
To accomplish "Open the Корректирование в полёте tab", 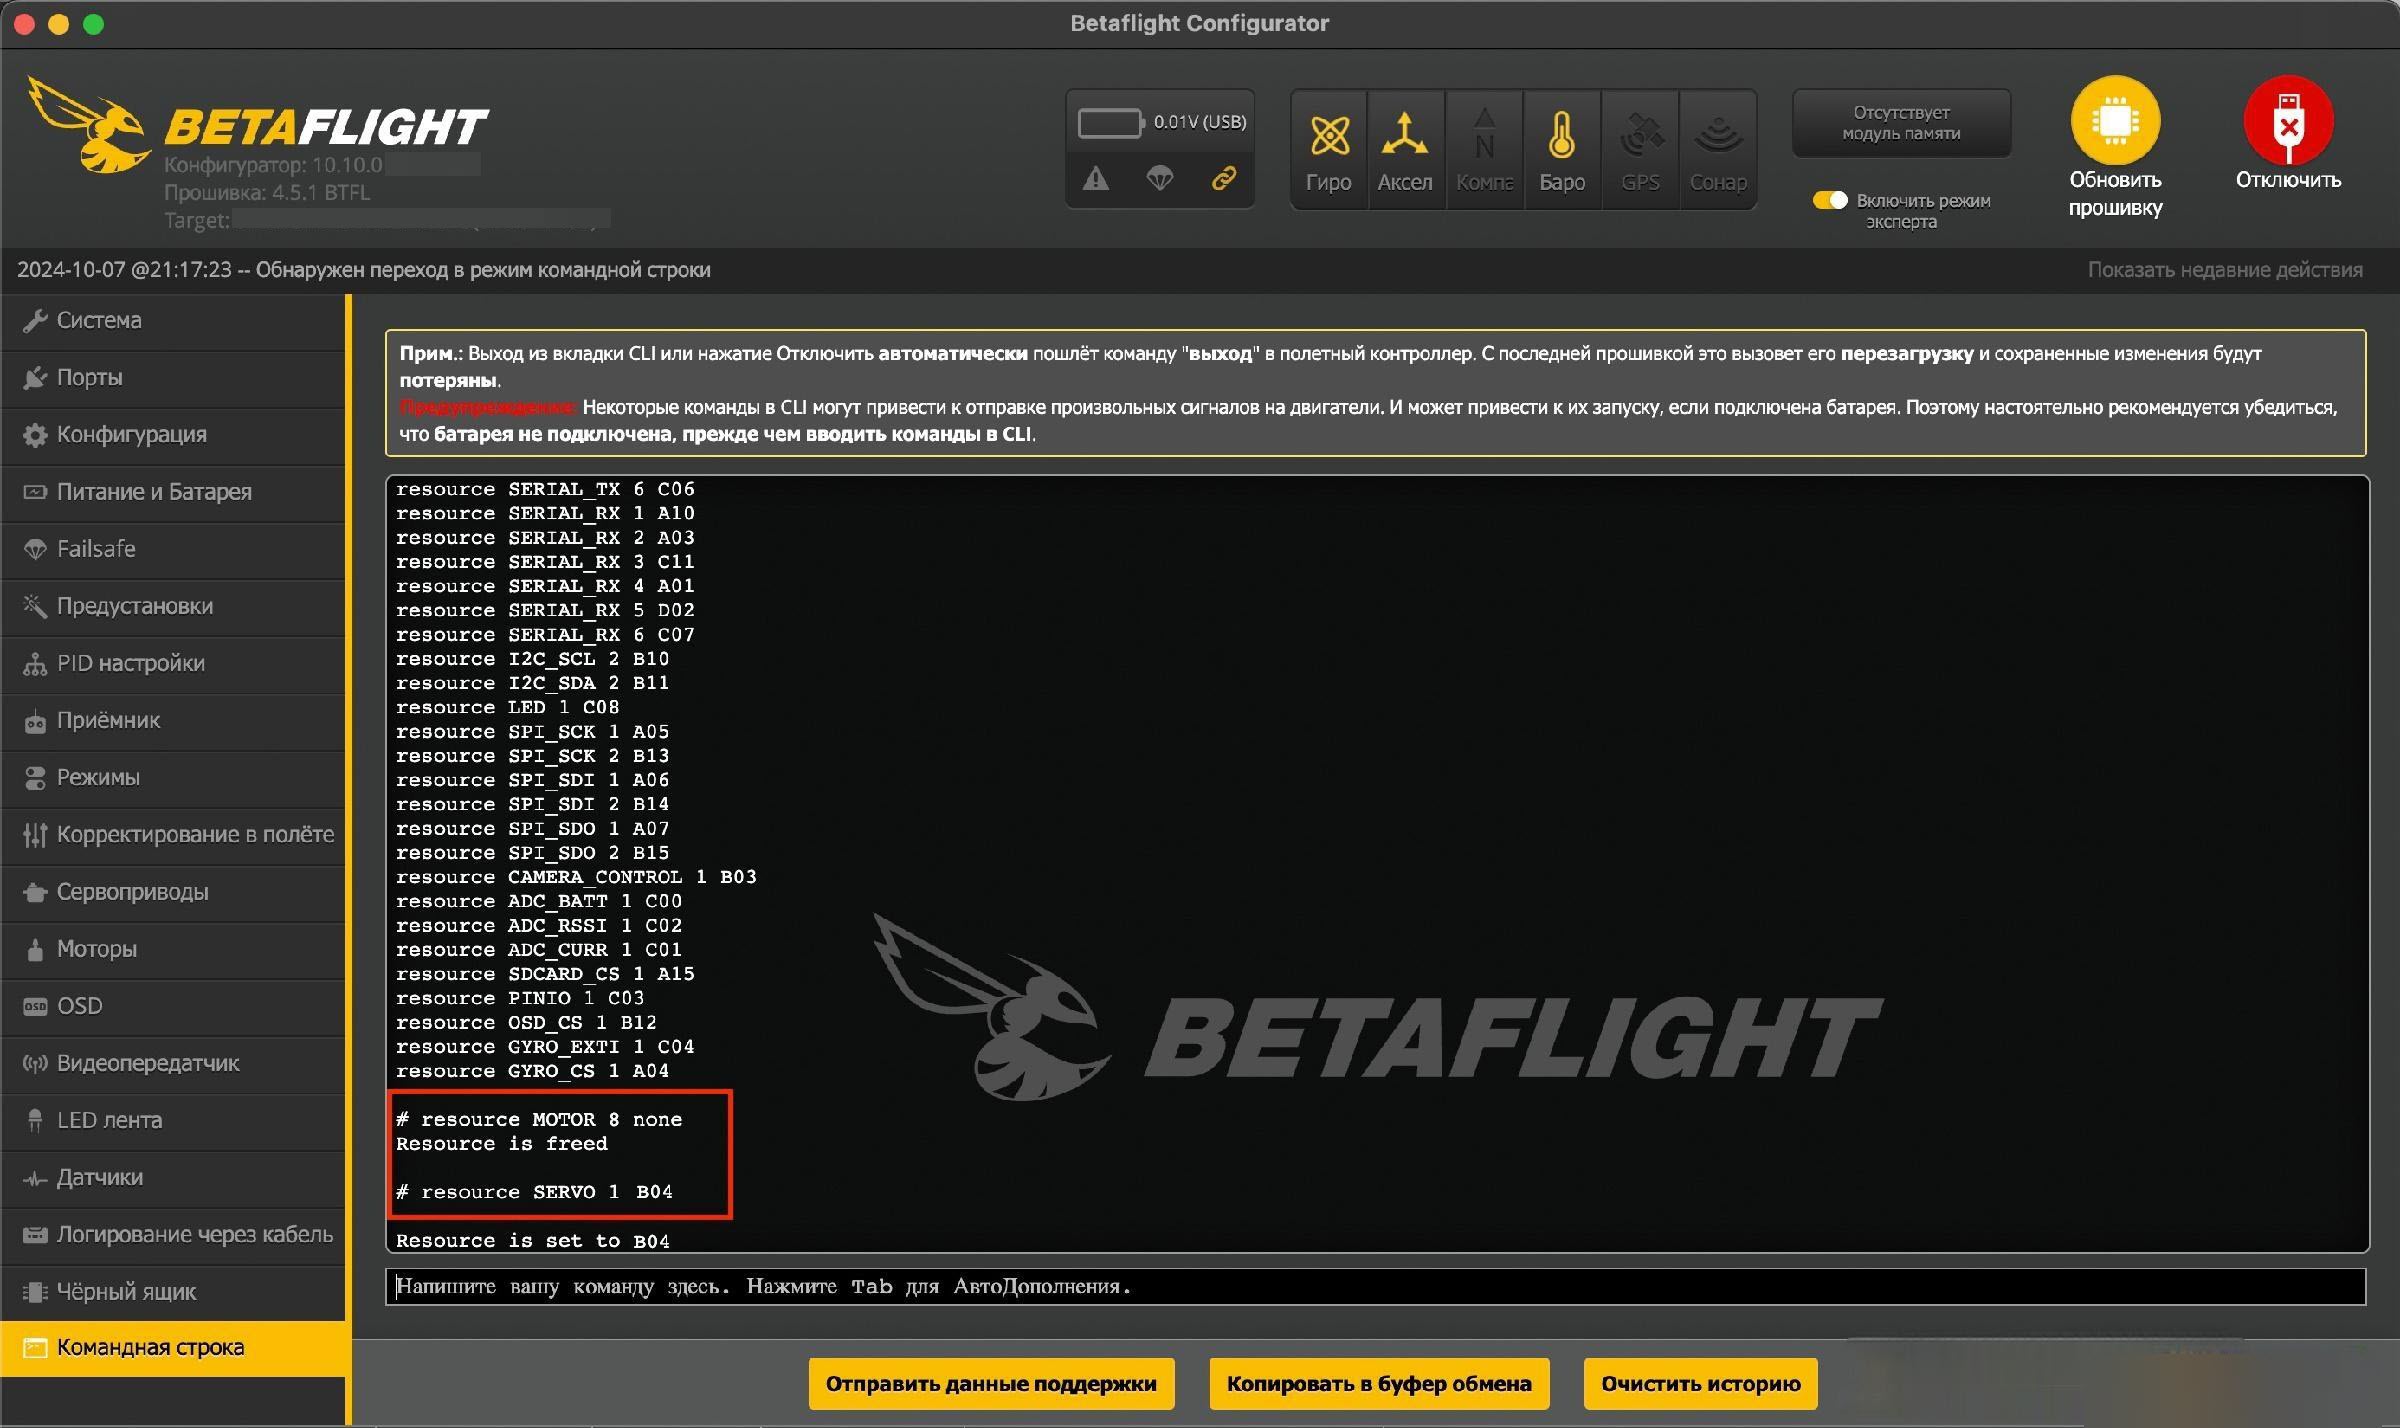I will pos(173,834).
